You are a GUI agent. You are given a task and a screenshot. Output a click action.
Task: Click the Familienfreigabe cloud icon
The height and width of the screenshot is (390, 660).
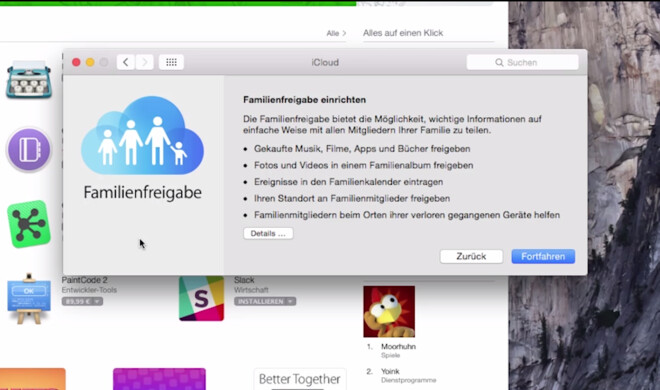pos(142,135)
